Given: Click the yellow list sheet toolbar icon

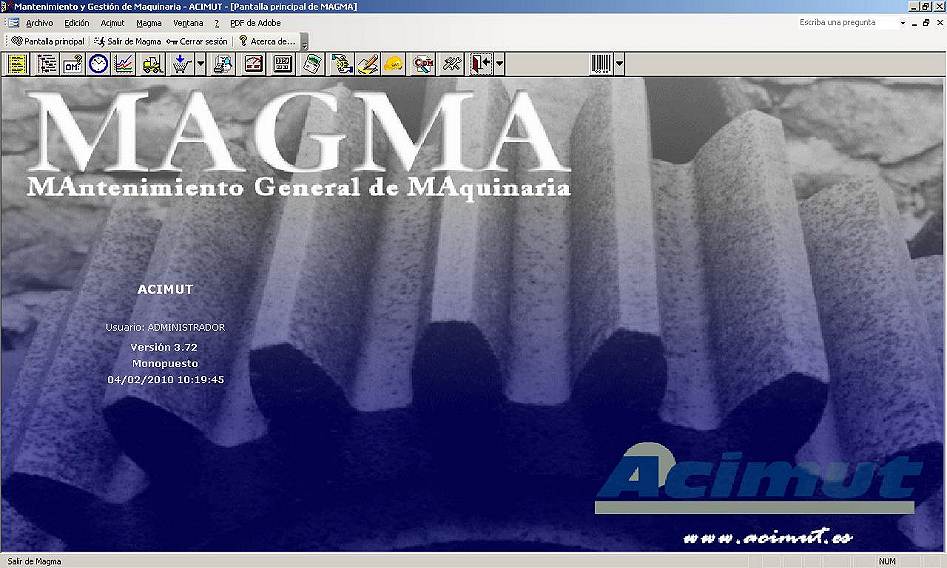Looking at the screenshot, I should pos(18,63).
